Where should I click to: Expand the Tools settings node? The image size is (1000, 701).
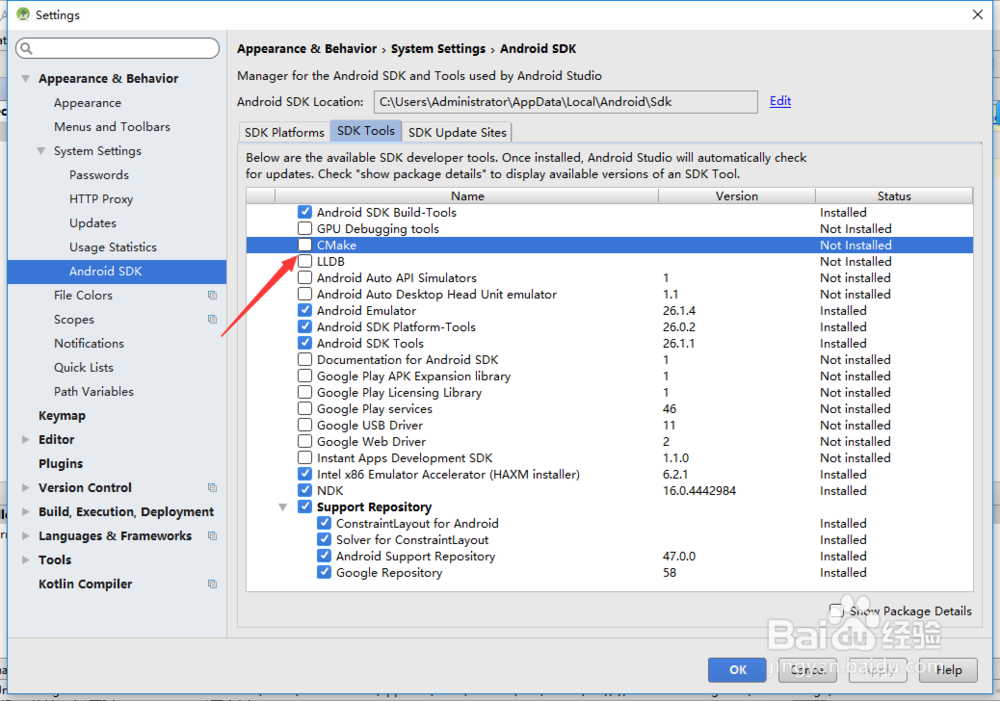[26, 560]
